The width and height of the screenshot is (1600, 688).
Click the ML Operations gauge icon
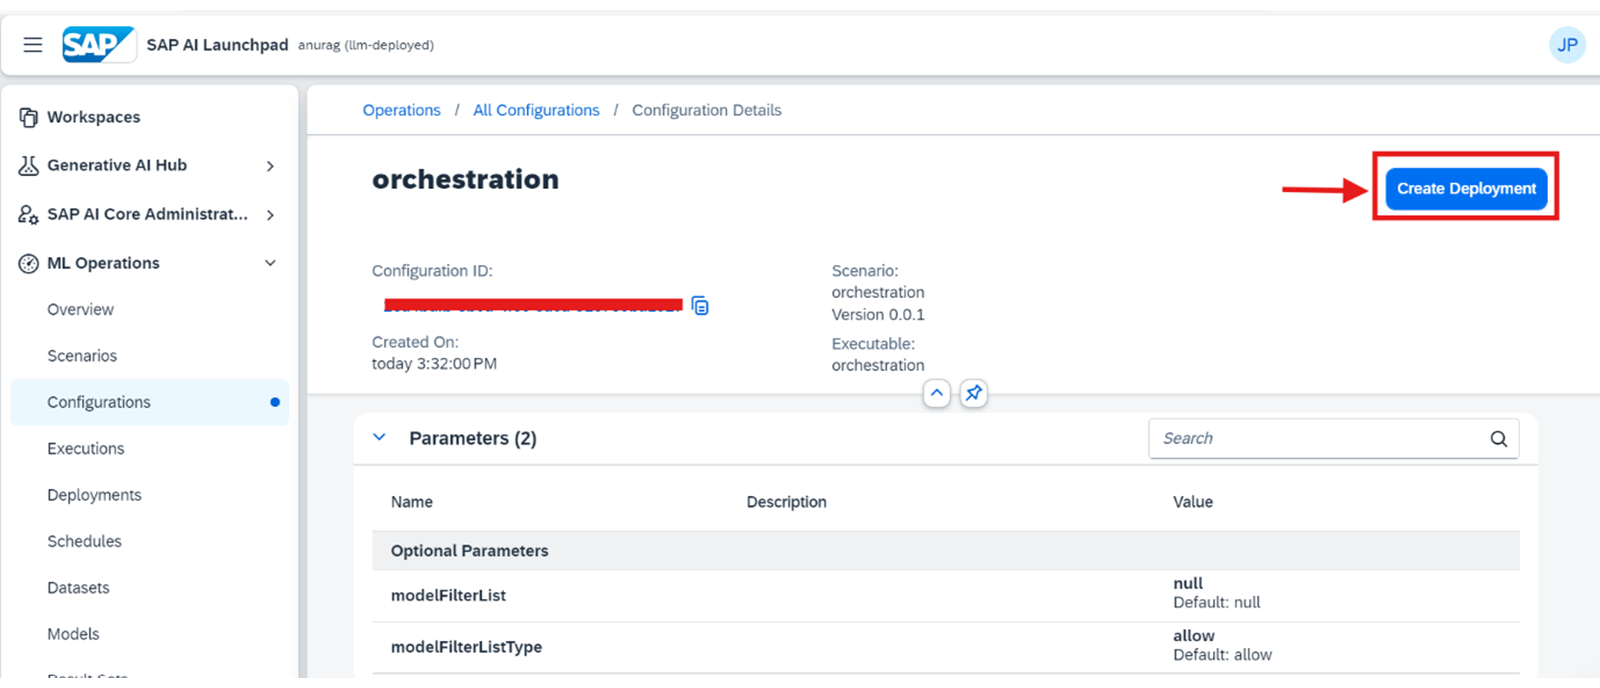pyautogui.click(x=29, y=263)
